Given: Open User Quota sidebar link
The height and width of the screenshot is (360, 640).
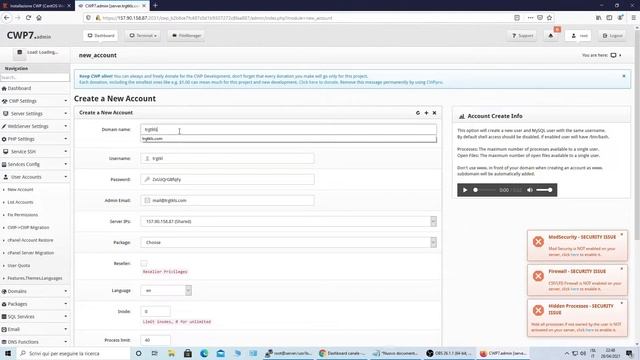Looking at the screenshot, I should click(x=19, y=265).
